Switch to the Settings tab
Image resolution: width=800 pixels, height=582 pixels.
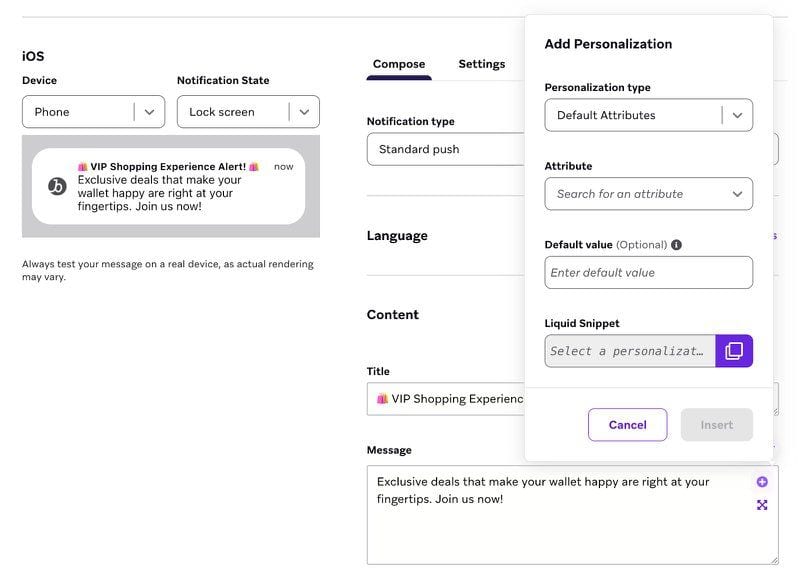pyautogui.click(x=482, y=64)
